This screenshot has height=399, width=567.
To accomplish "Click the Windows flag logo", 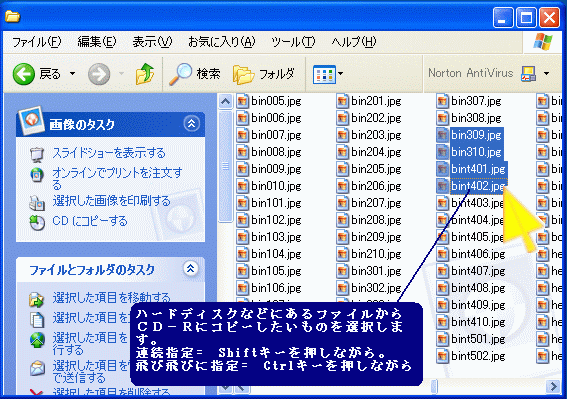I will pyautogui.click(x=542, y=42).
